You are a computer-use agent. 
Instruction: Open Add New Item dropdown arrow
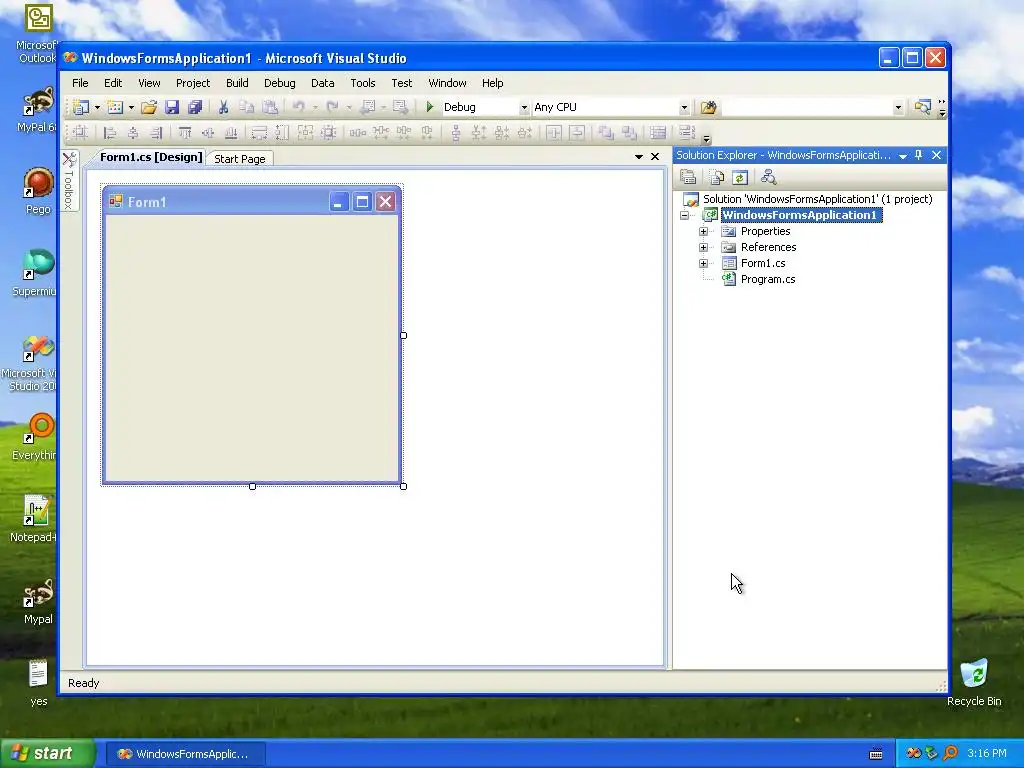[131, 108]
